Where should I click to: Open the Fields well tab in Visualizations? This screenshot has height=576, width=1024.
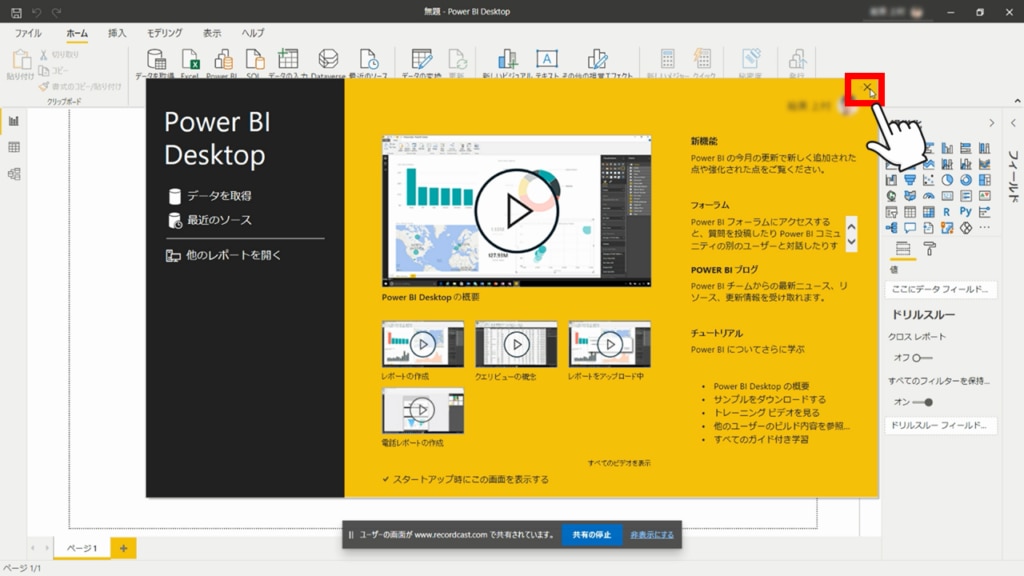903,248
